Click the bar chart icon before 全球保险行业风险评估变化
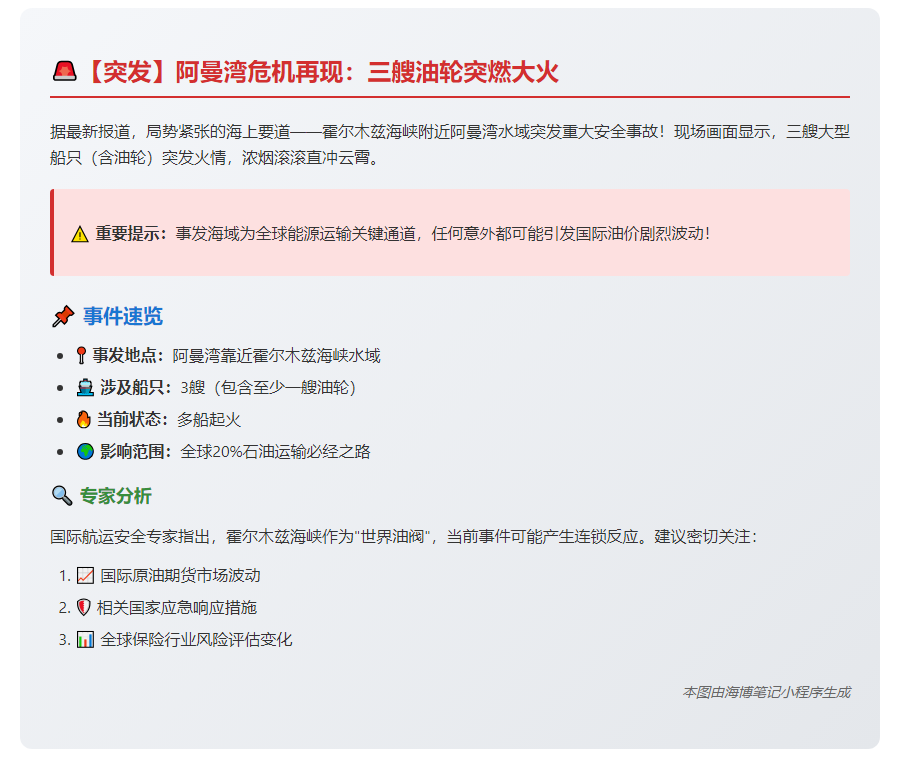 pyautogui.click(x=86, y=639)
